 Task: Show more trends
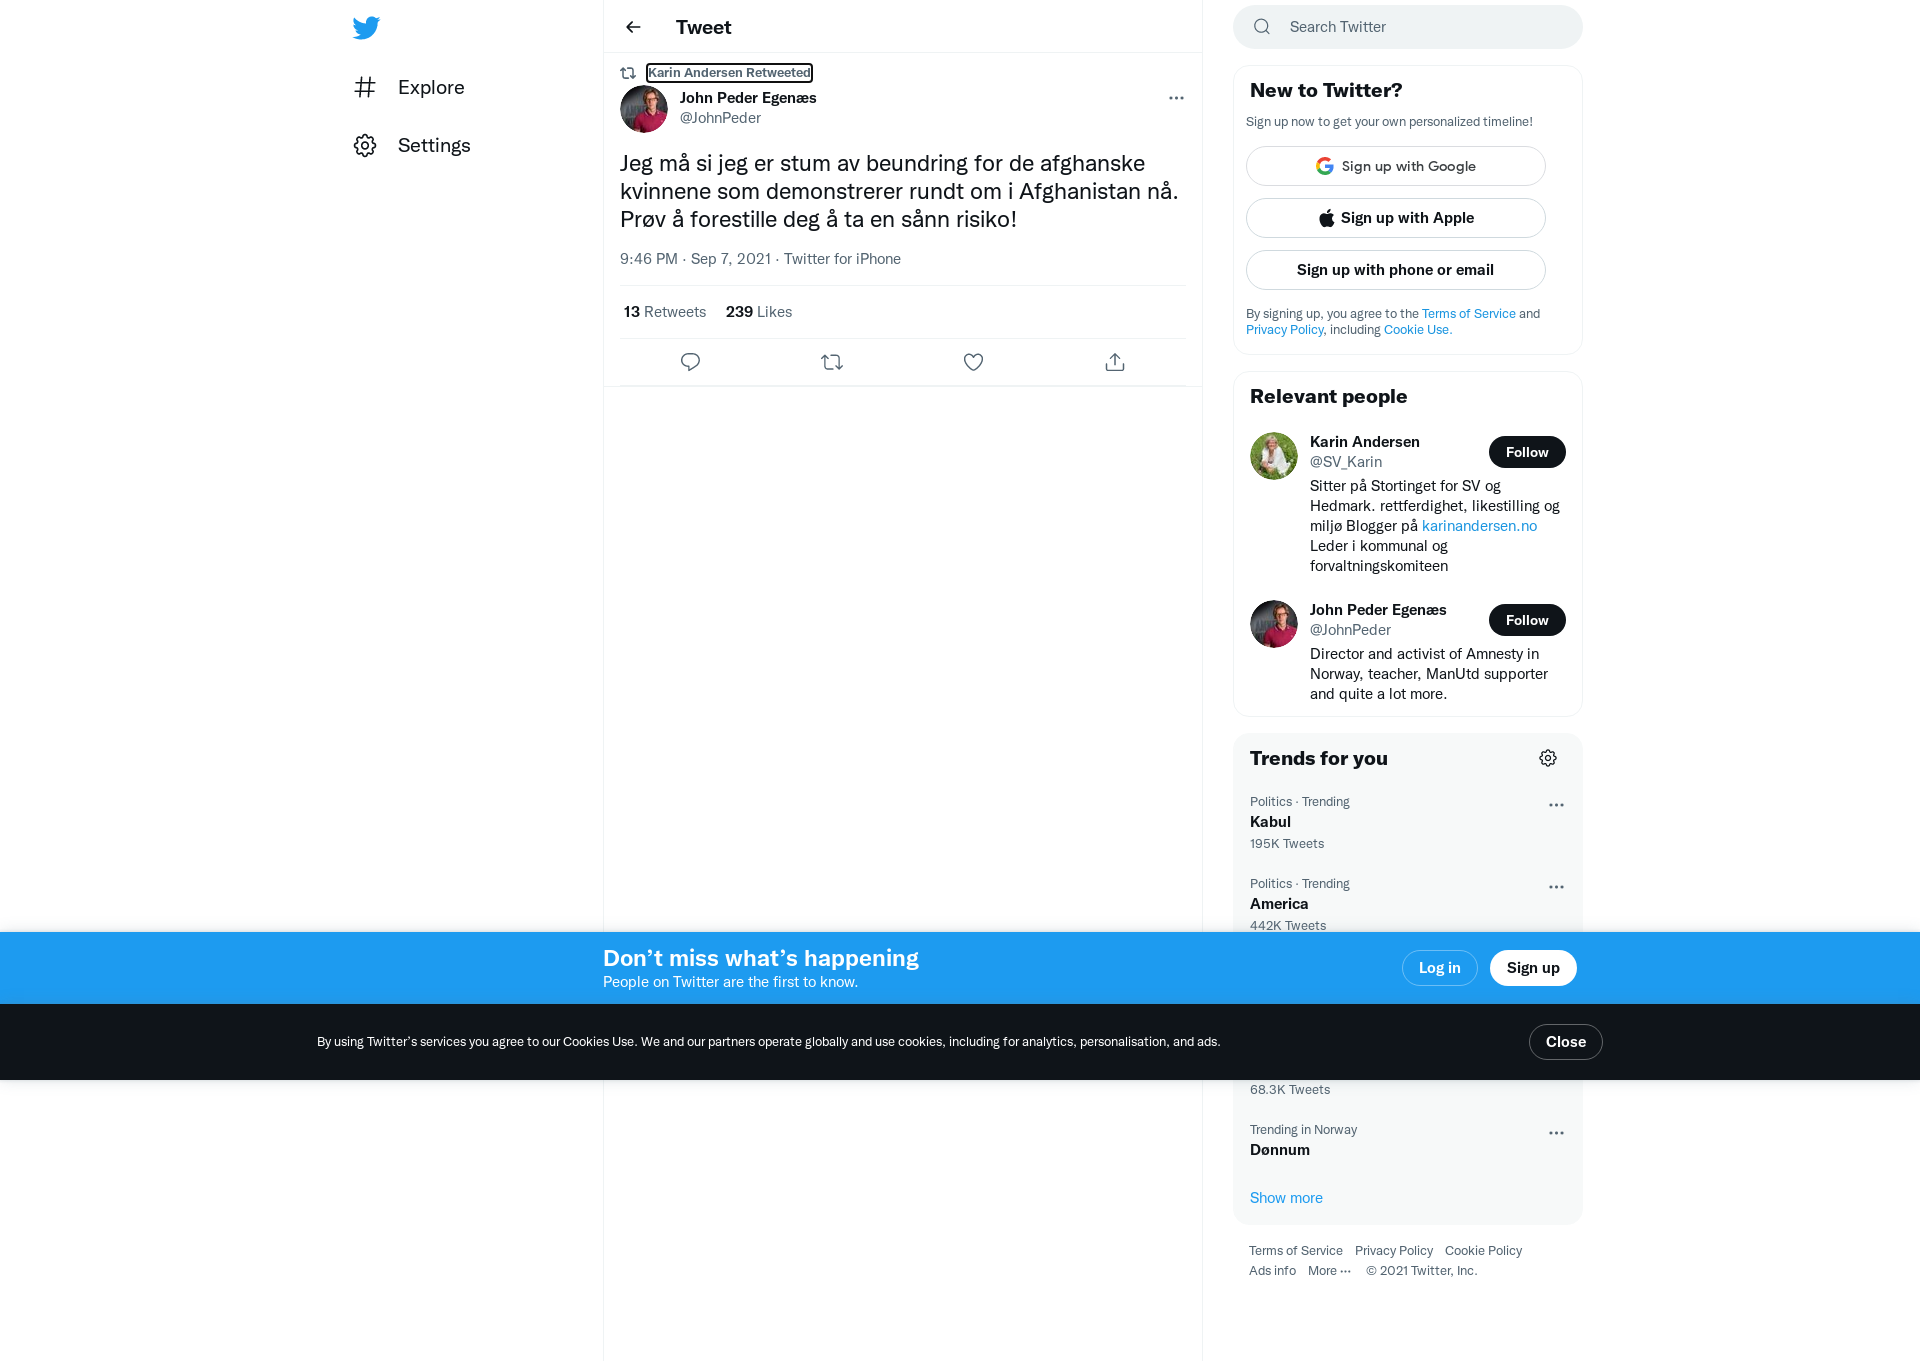1286,1198
